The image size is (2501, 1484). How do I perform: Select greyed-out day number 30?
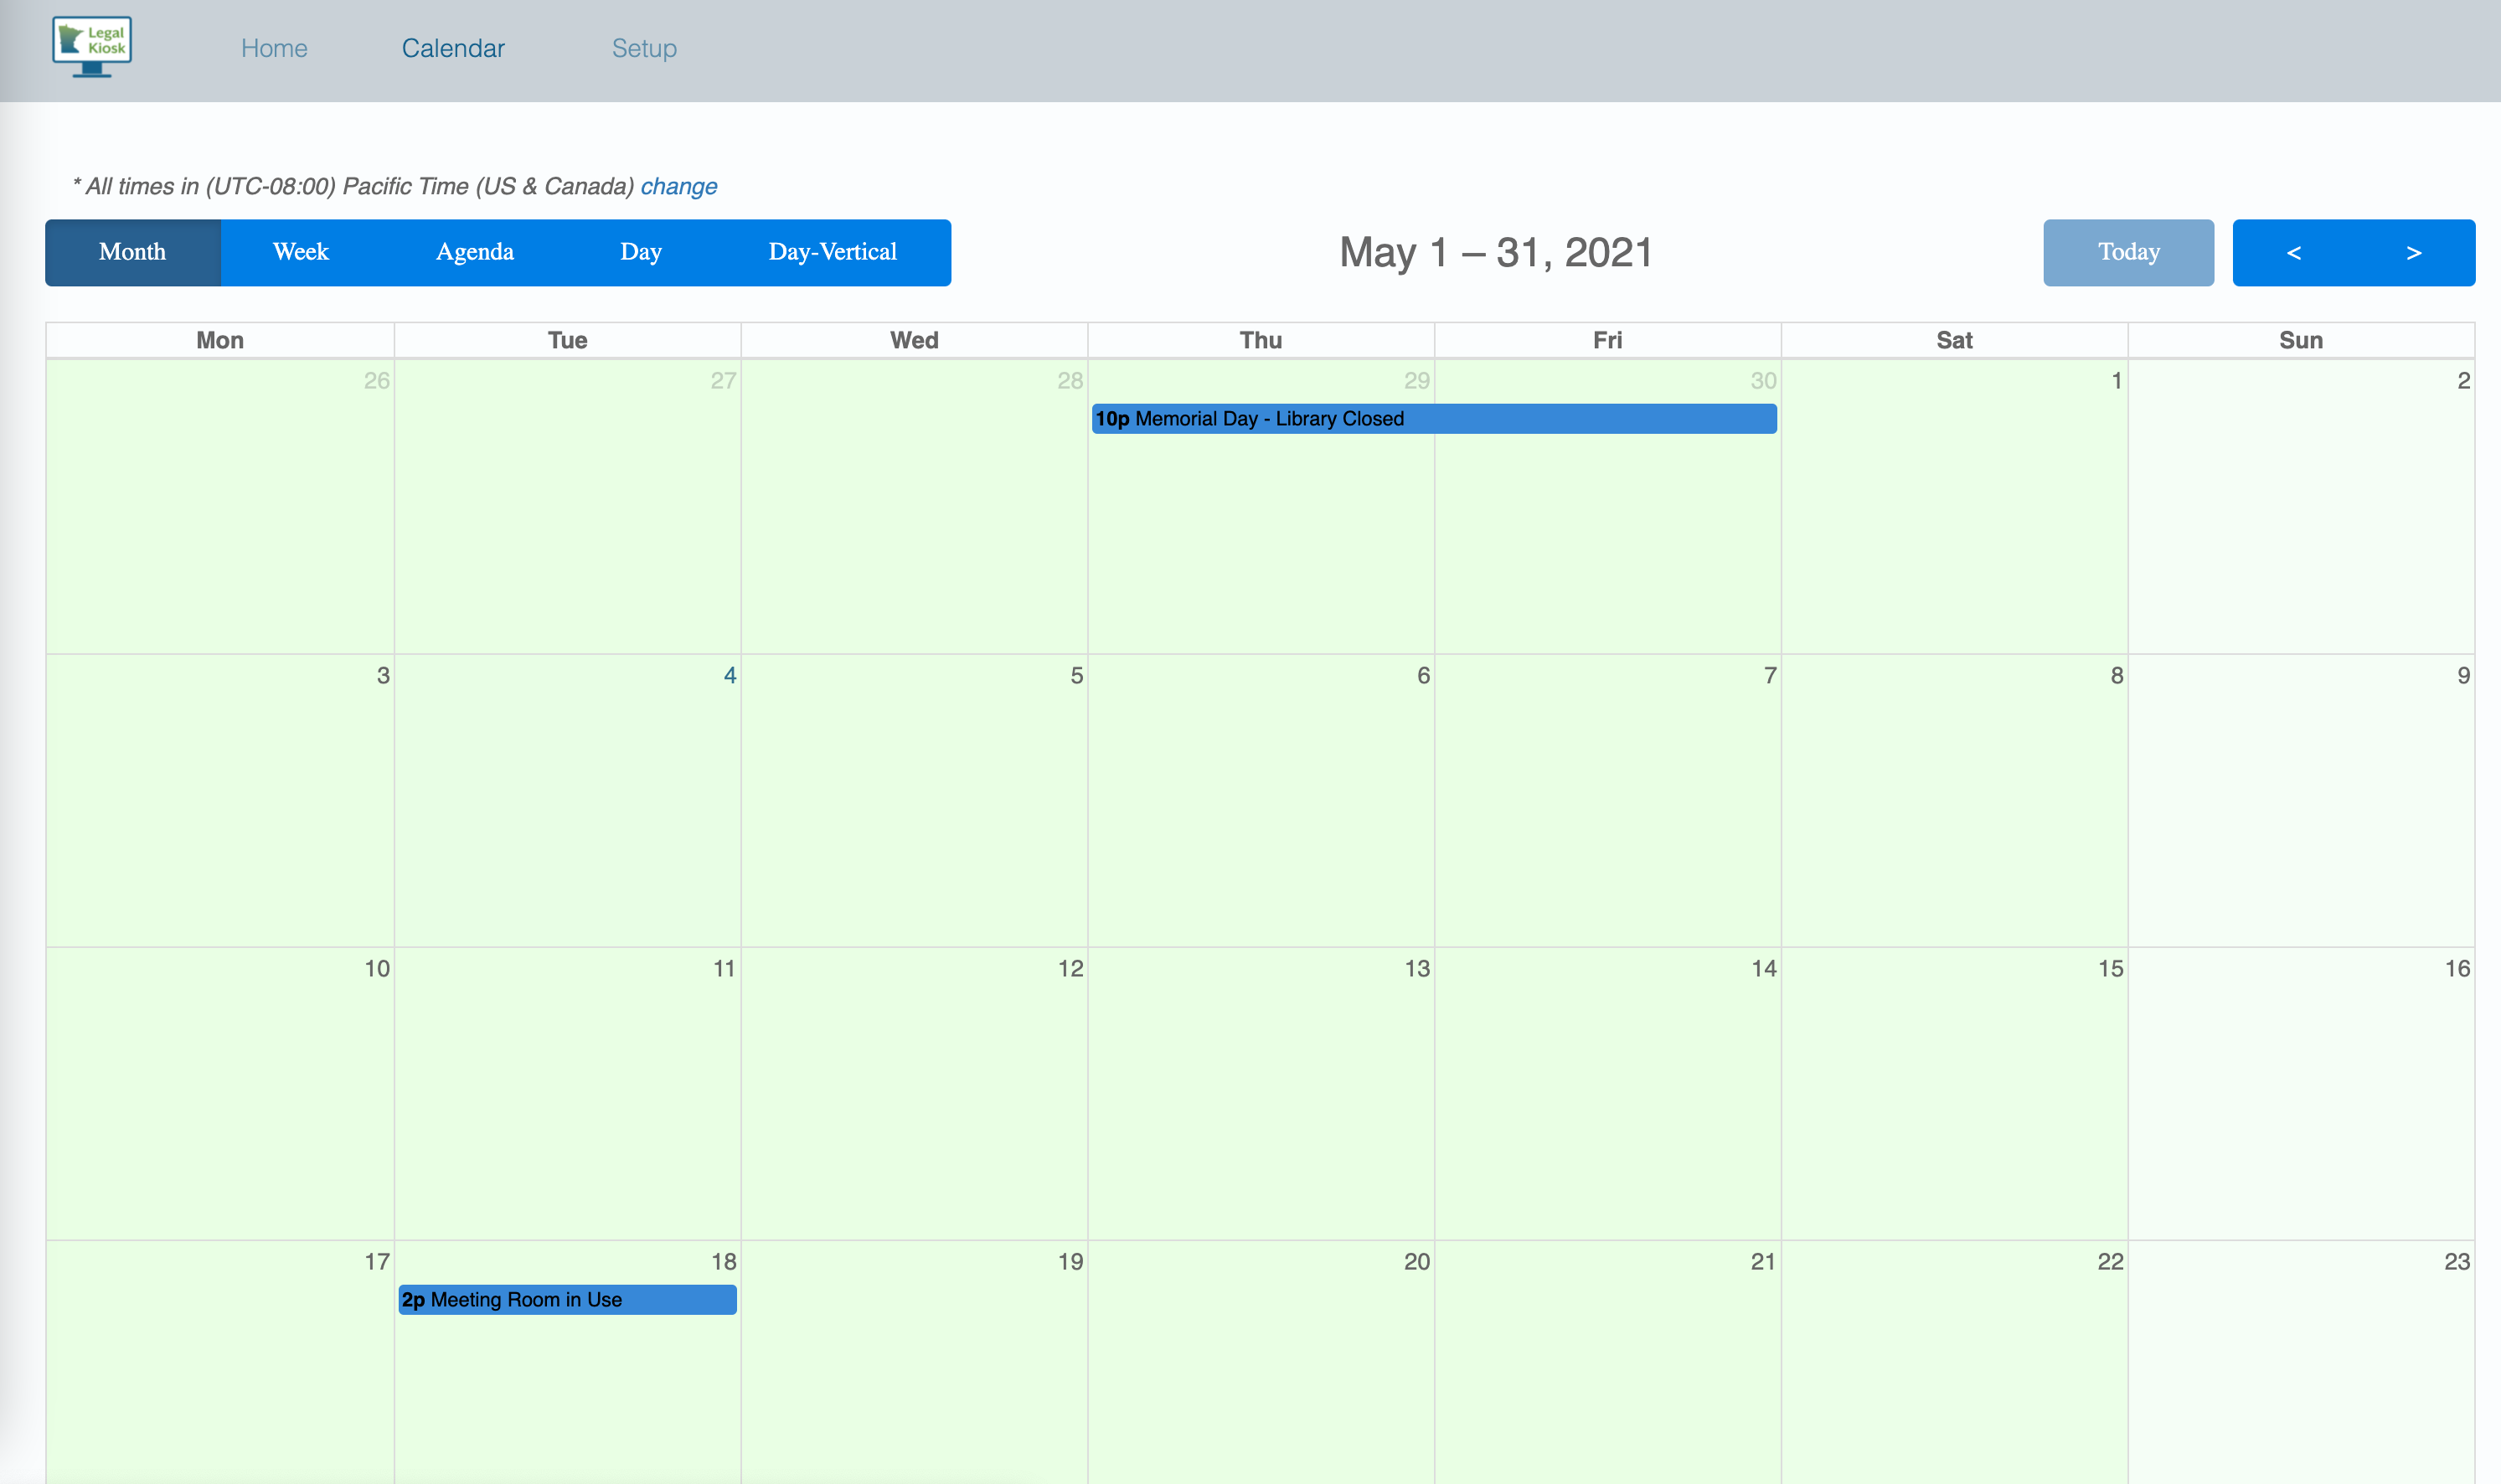tap(1764, 380)
